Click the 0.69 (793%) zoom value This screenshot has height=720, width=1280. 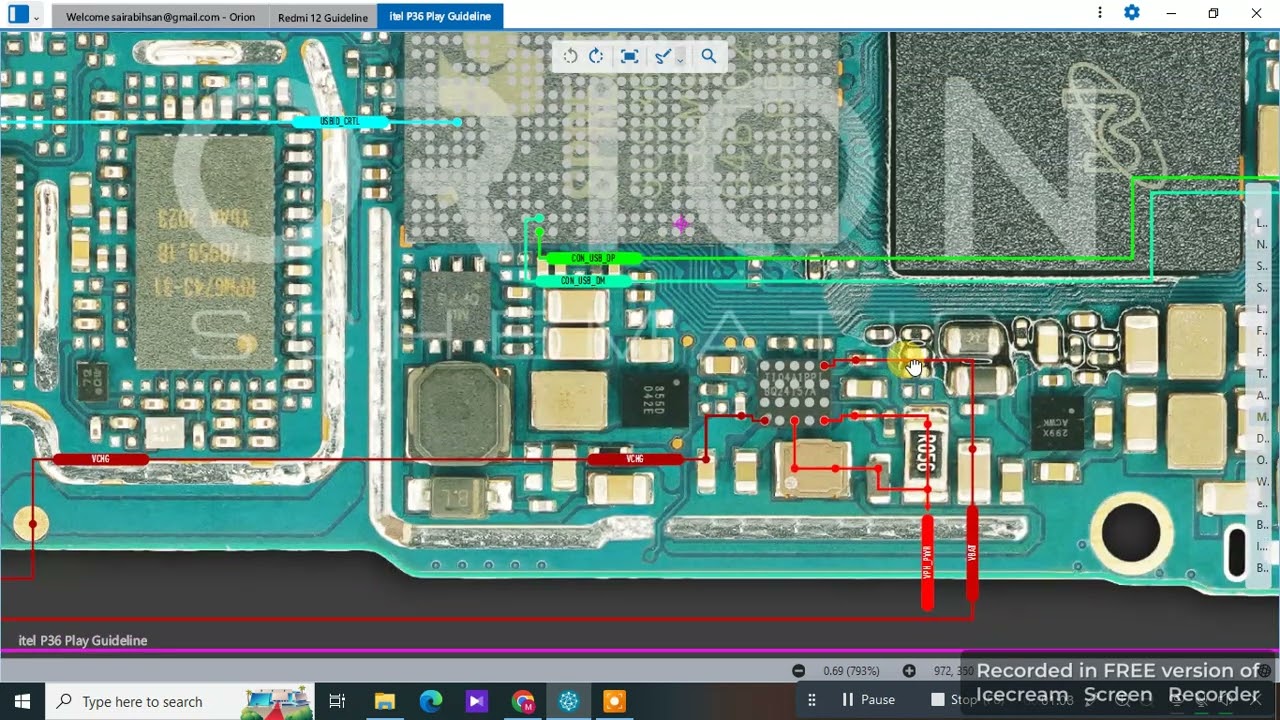851,671
